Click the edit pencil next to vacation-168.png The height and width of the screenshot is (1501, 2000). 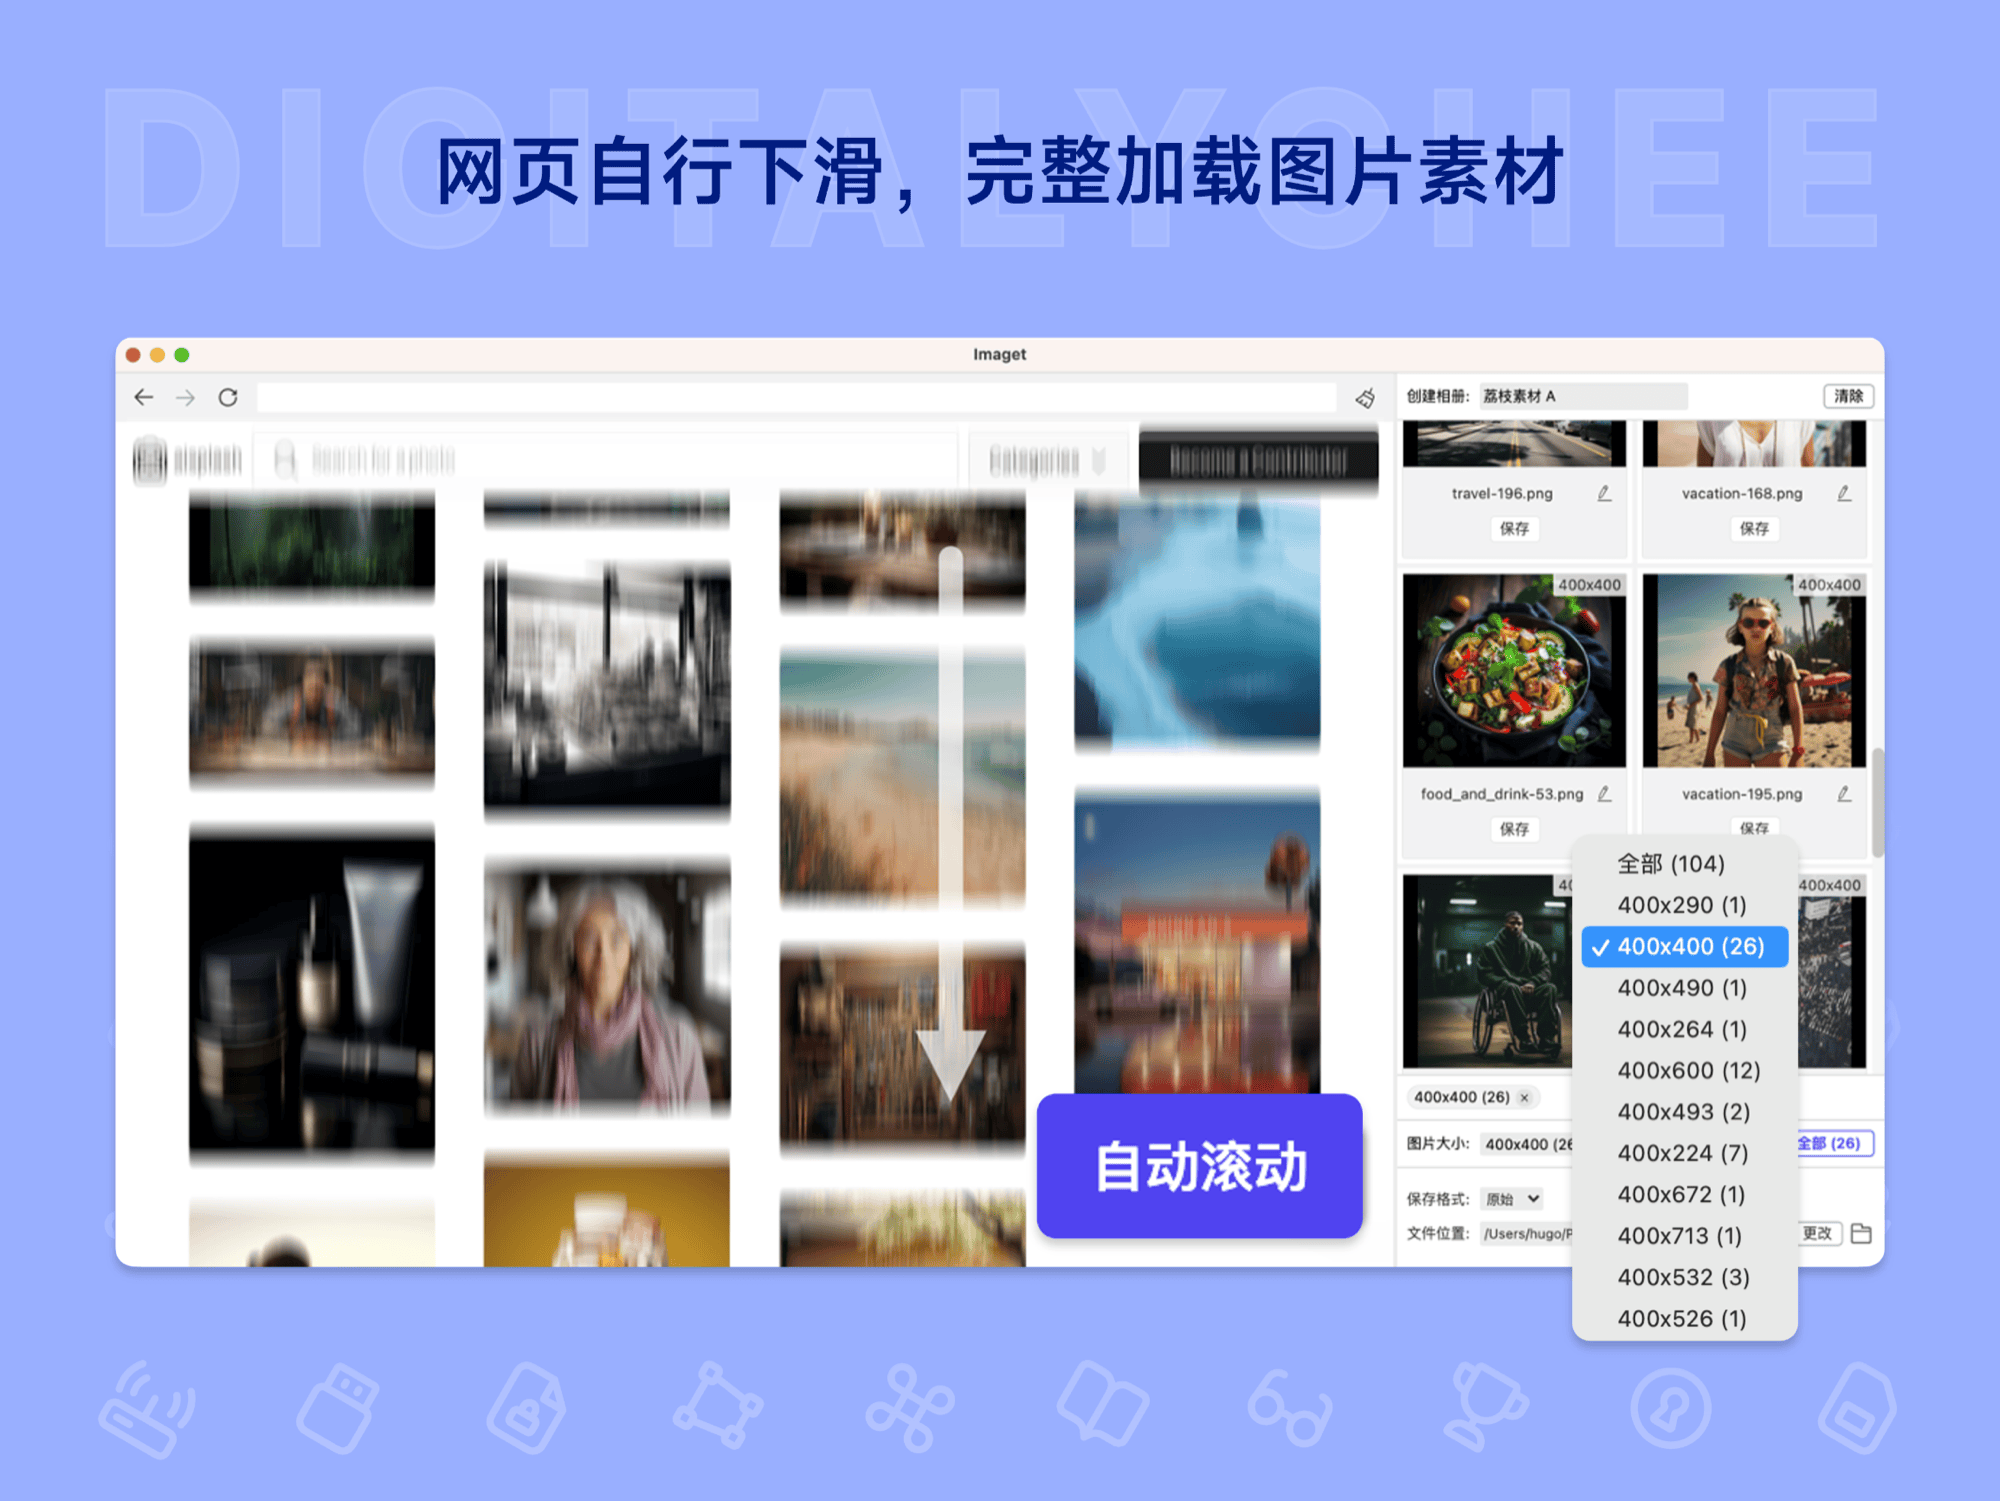1845,493
